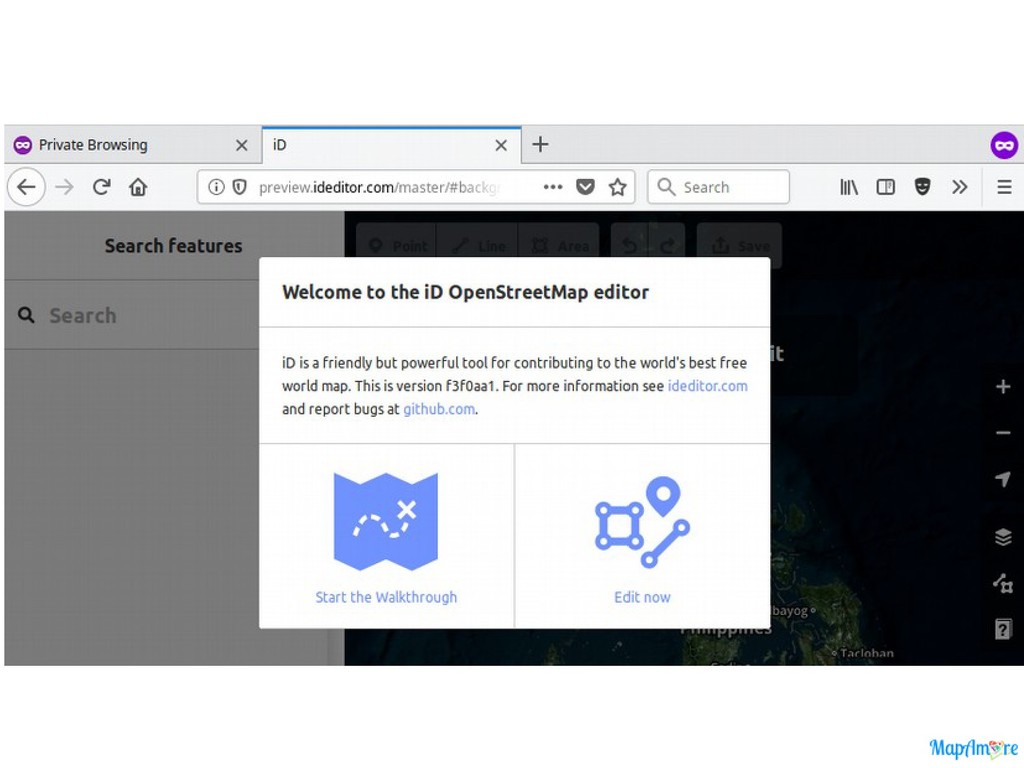Expand more tools overflow chevron
The height and width of the screenshot is (768, 1024).
pos(959,187)
